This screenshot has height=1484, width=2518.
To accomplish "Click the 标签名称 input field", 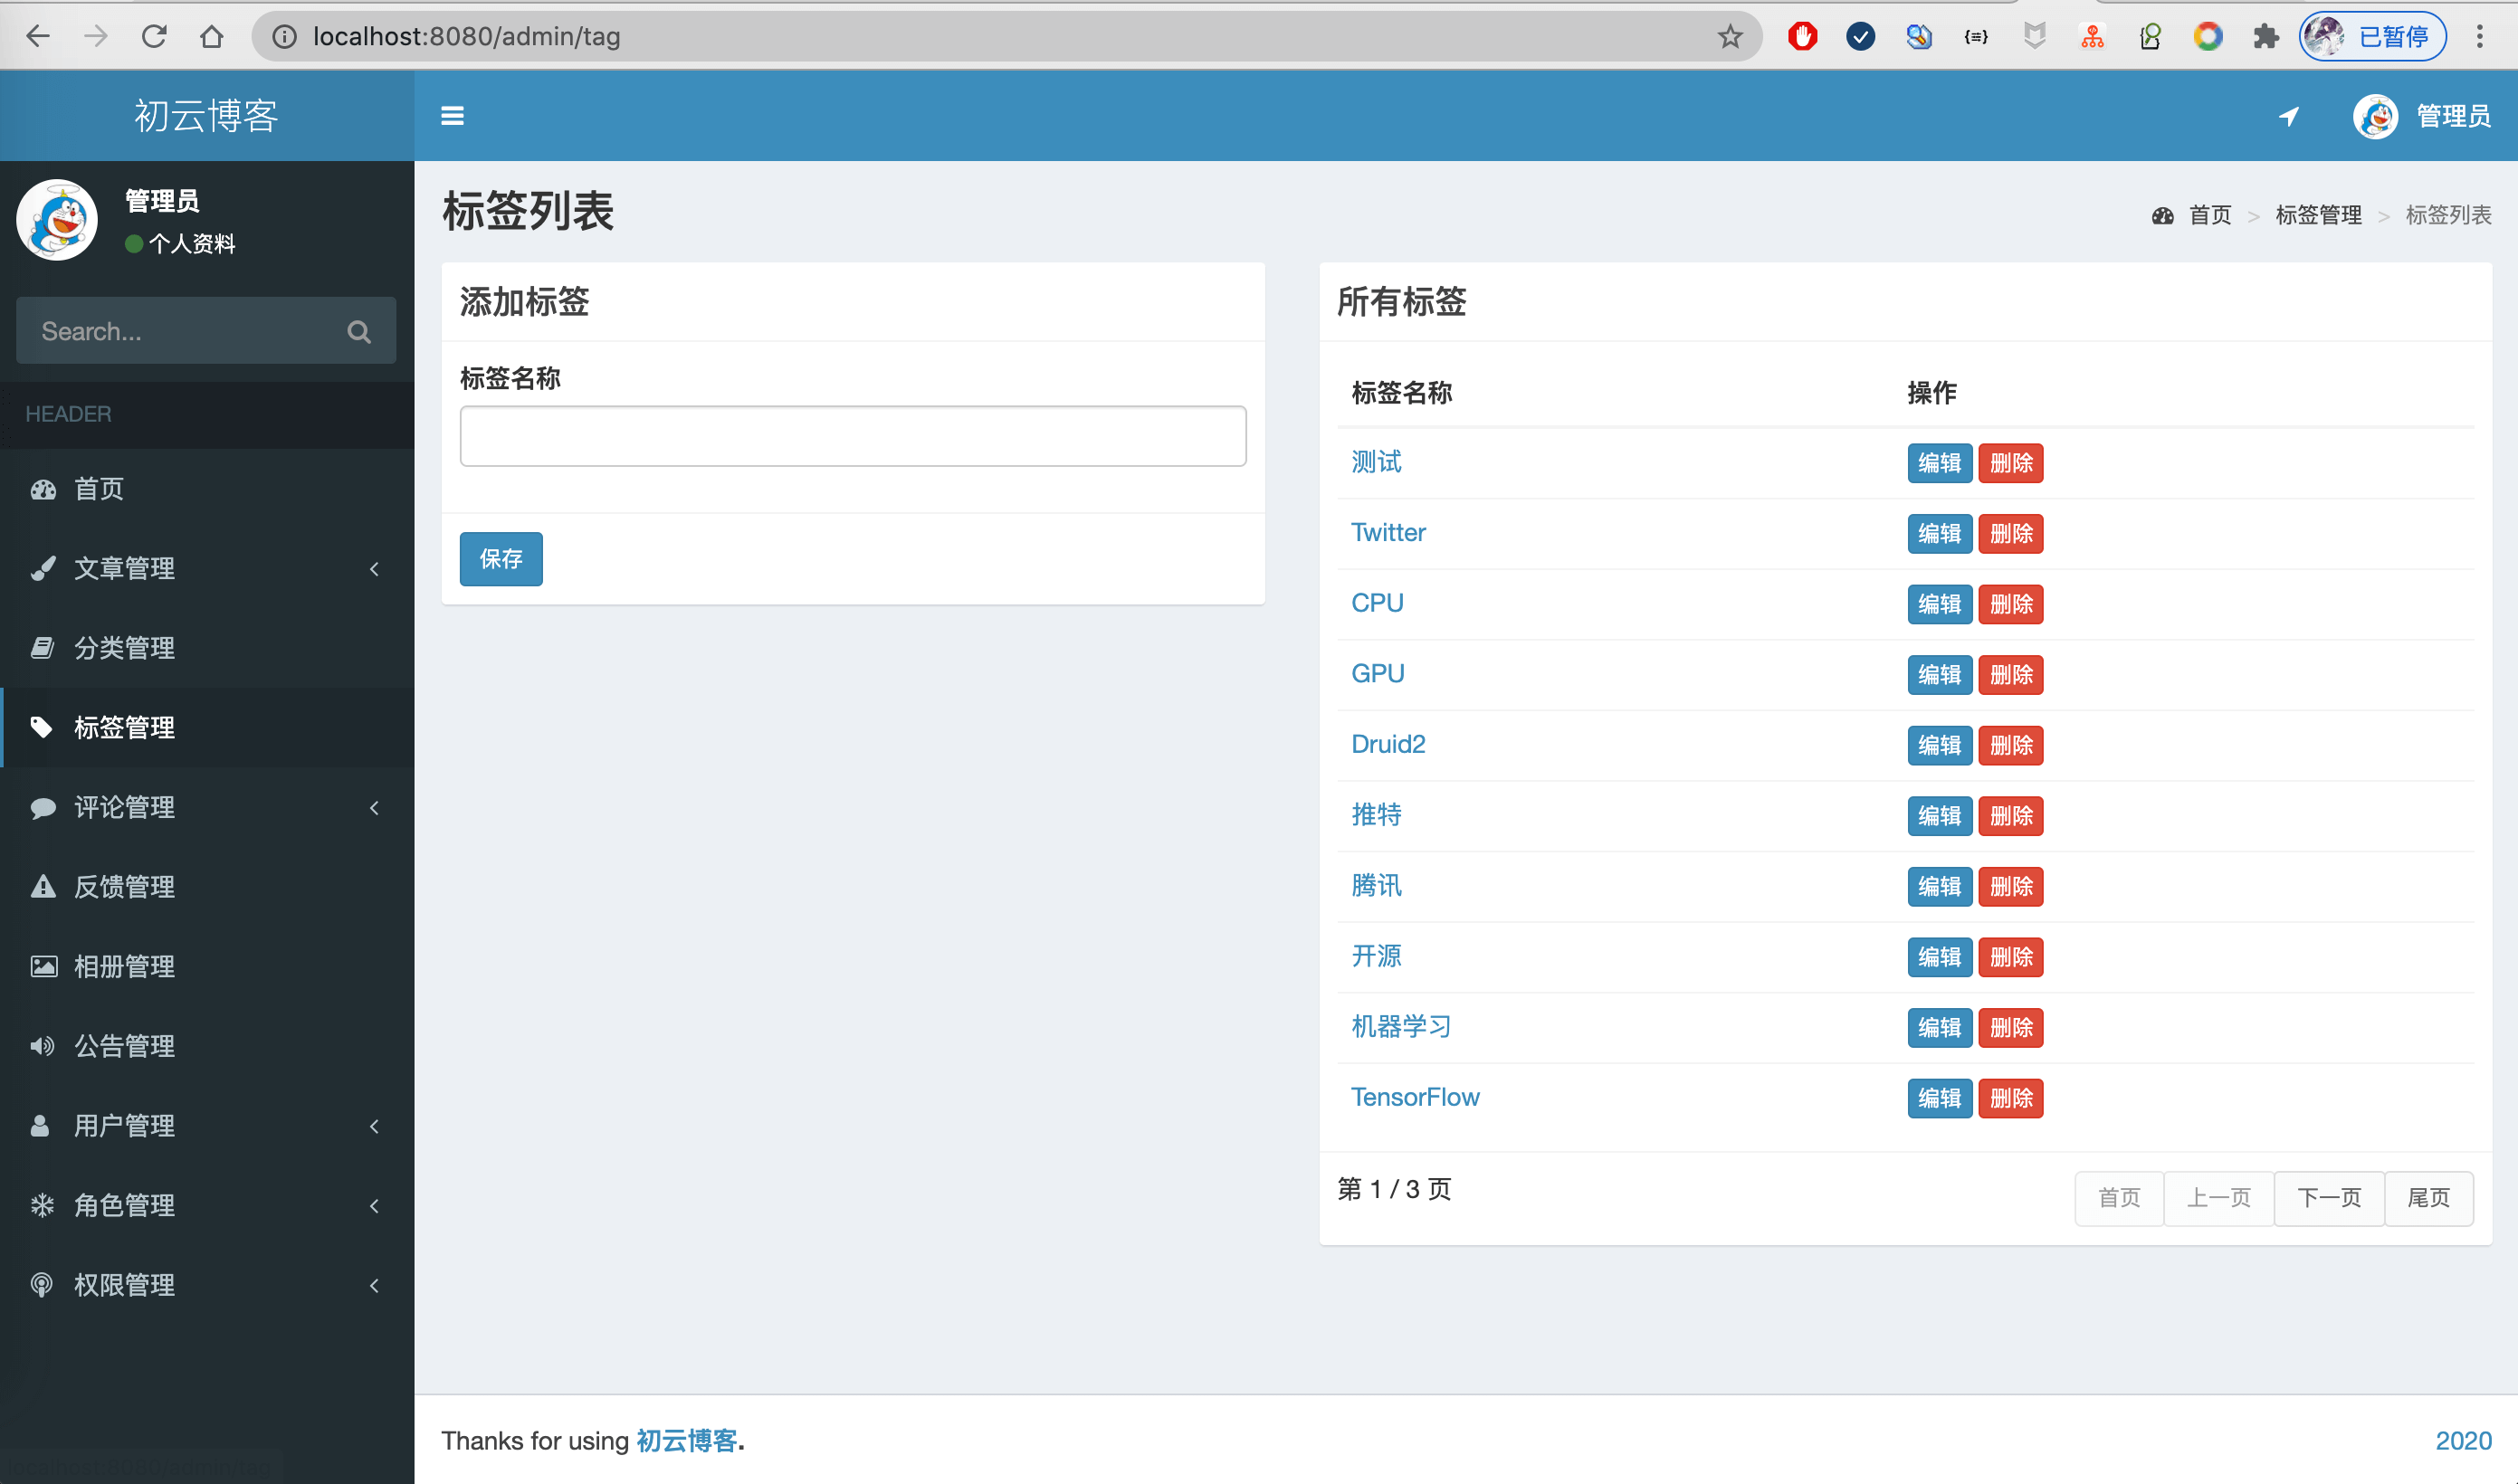I will coord(854,434).
